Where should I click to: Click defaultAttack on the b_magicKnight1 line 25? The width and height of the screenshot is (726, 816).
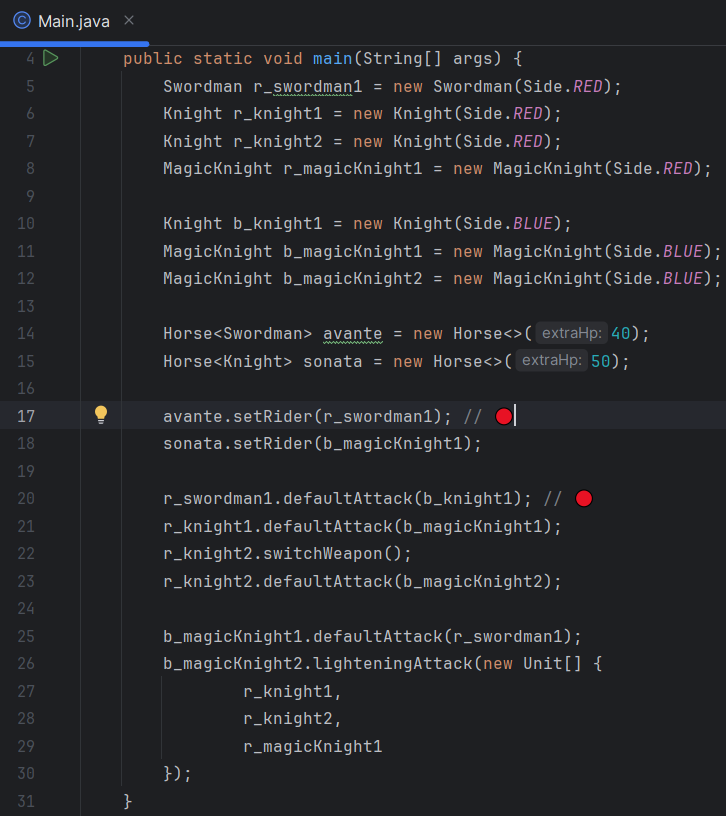(378, 636)
